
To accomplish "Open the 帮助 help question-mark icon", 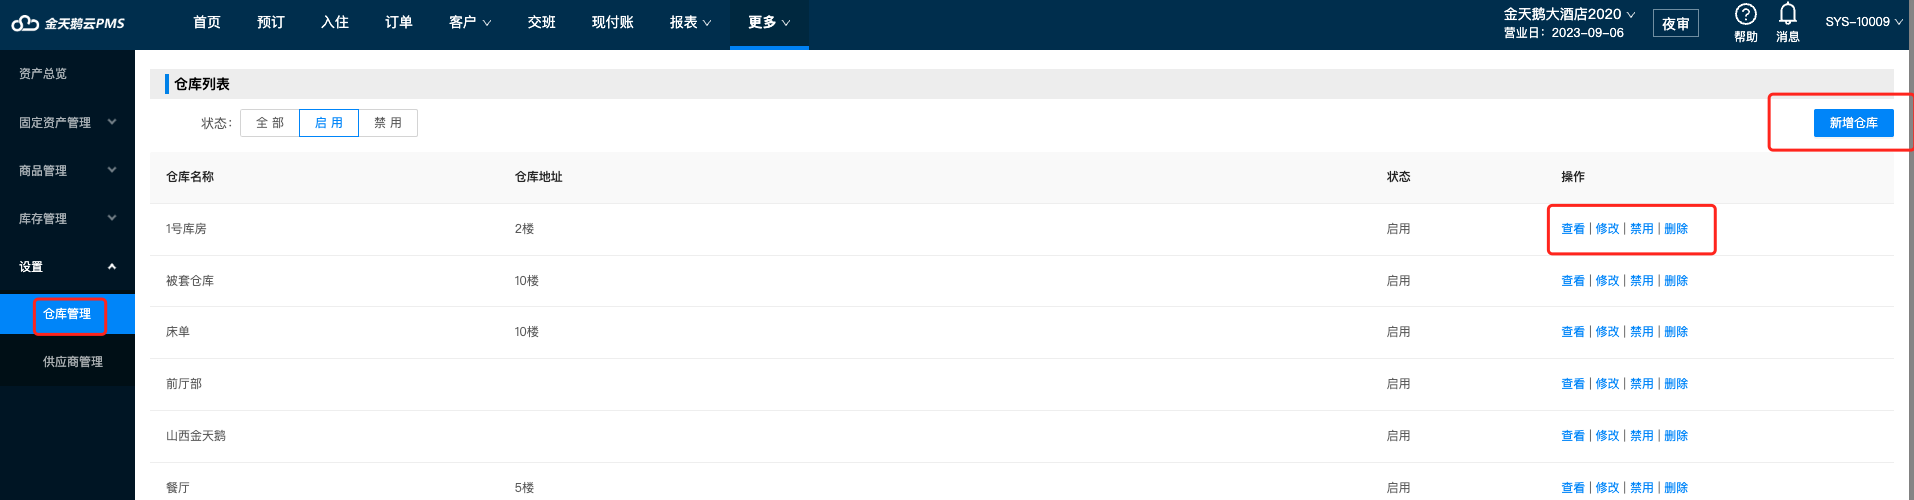I will pyautogui.click(x=1745, y=14).
